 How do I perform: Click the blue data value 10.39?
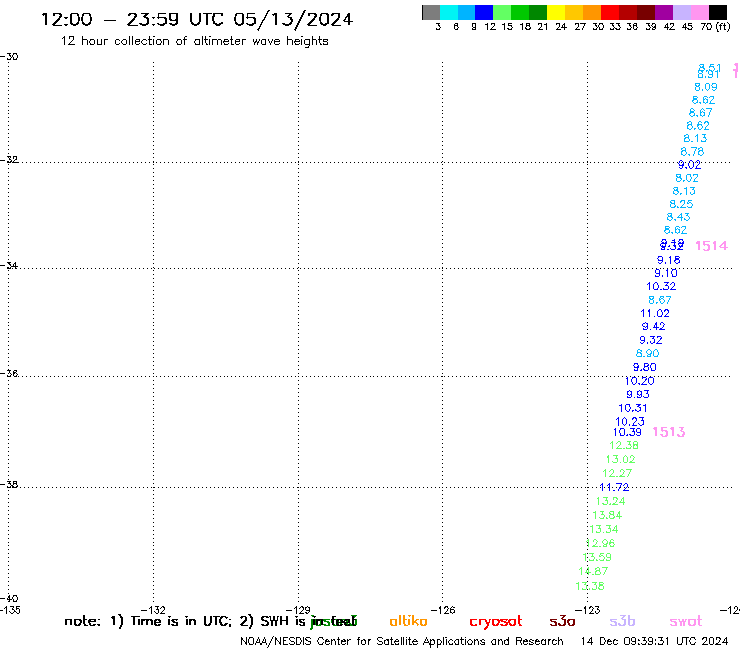point(627,432)
